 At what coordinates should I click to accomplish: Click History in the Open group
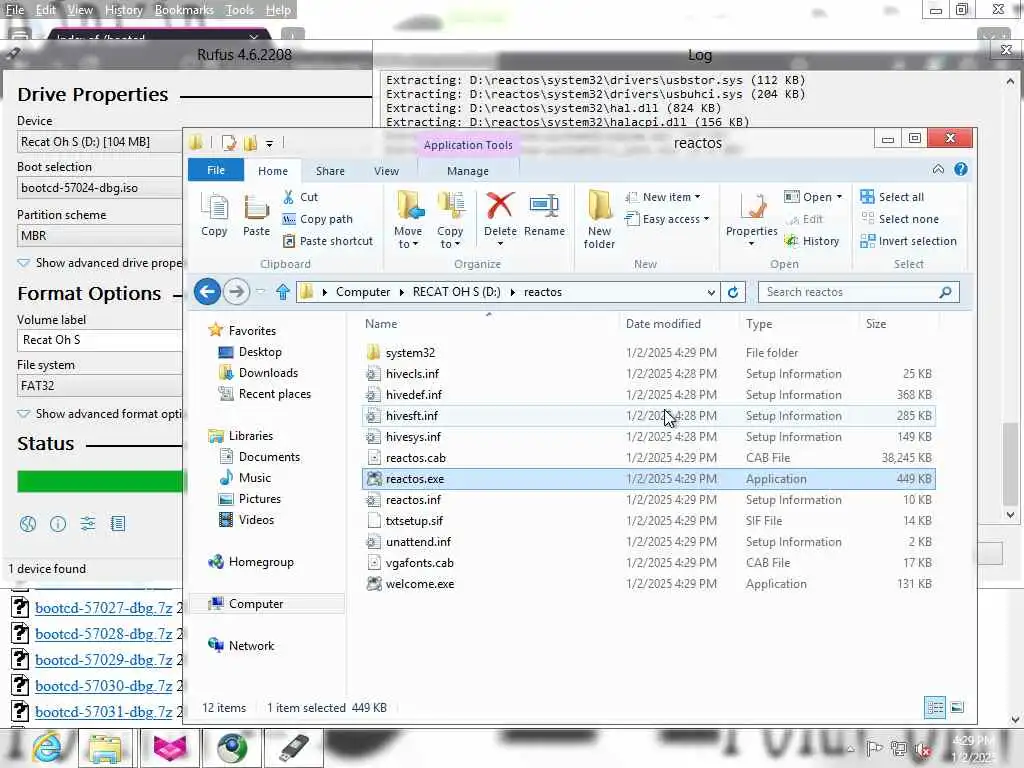(x=812, y=241)
